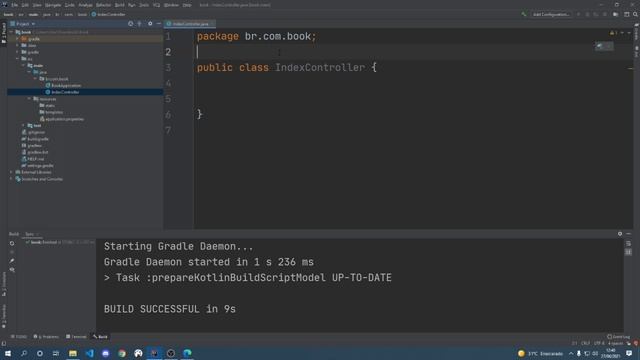Click the GitHub Desktop taskbar icon
This screenshot has width=640, height=360.
click(138, 353)
